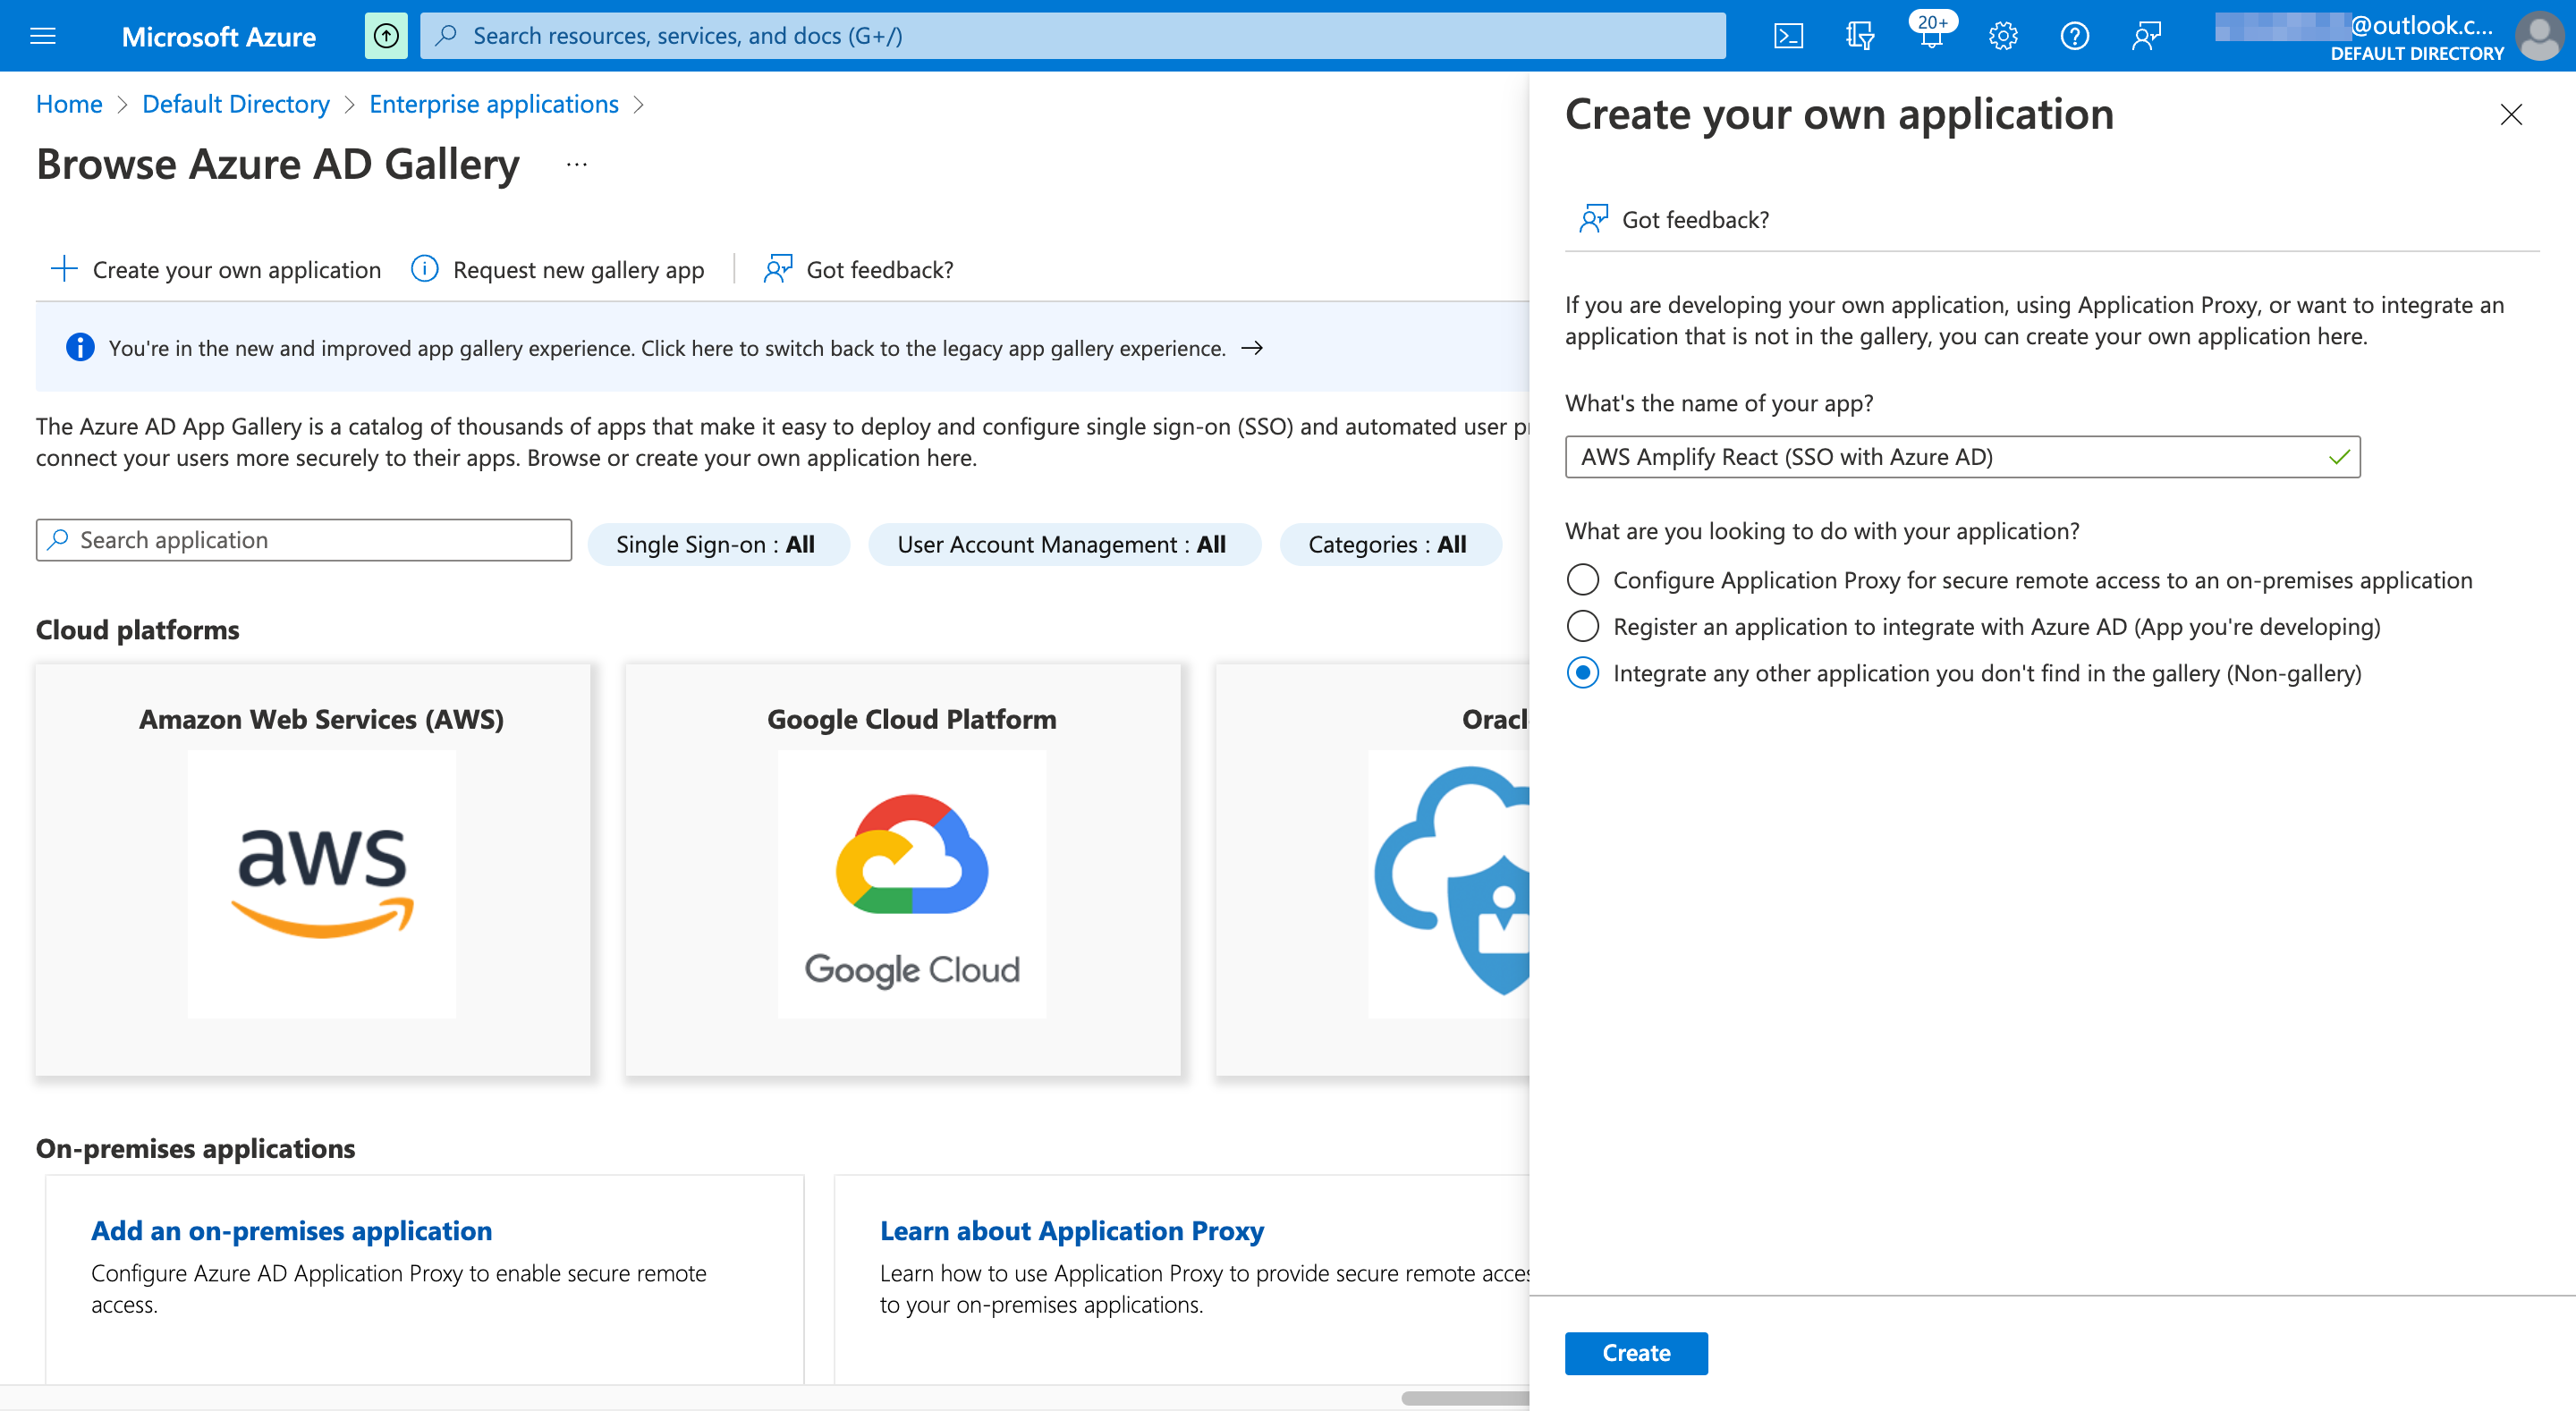
Task: Open the Single Sign-on filter
Action: point(717,544)
